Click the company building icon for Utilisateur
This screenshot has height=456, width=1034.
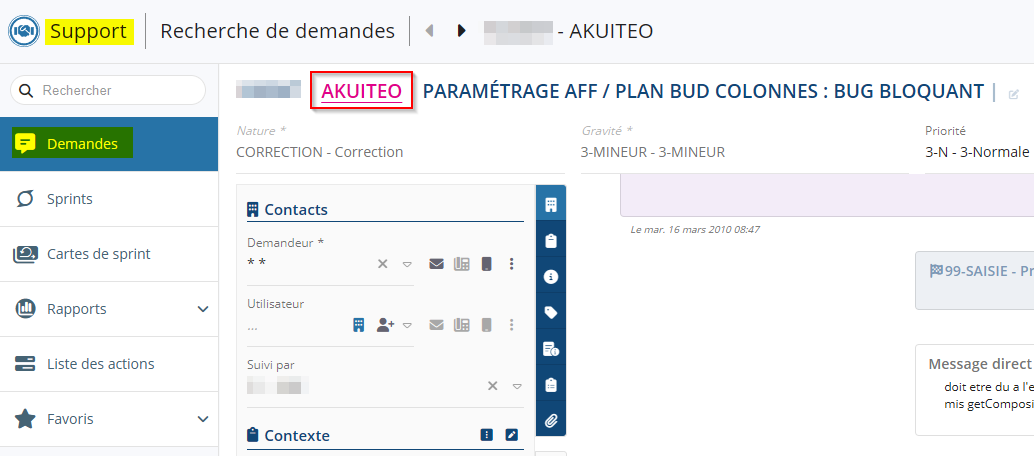[358, 325]
